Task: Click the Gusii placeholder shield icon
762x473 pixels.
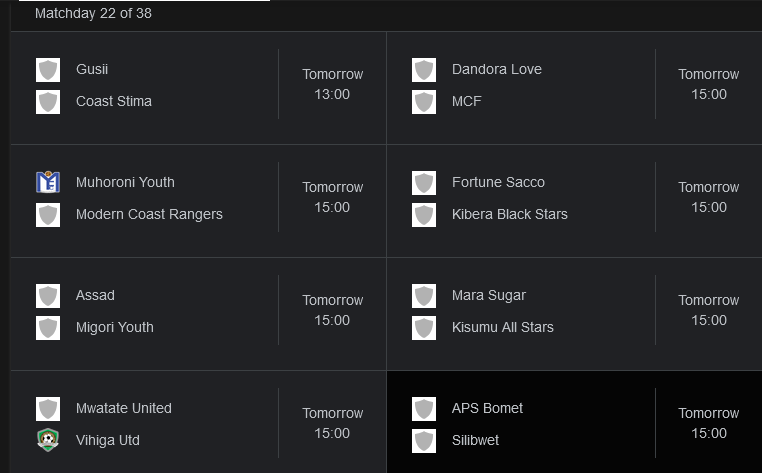Action: point(48,70)
